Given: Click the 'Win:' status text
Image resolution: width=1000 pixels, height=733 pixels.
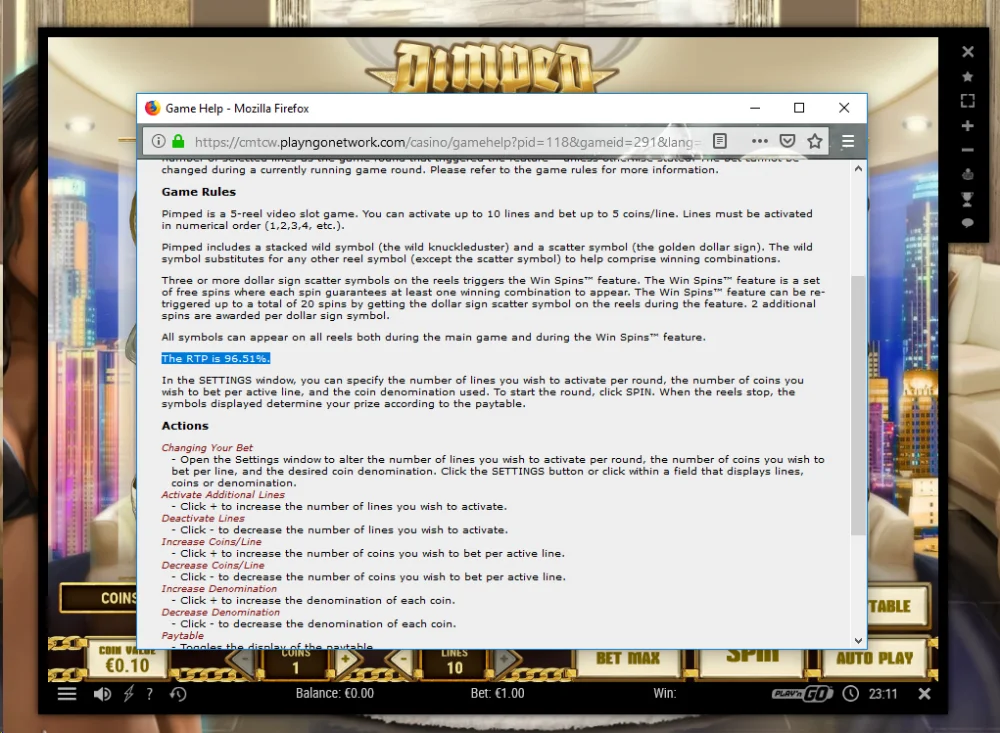Looking at the screenshot, I should (x=665, y=693).
